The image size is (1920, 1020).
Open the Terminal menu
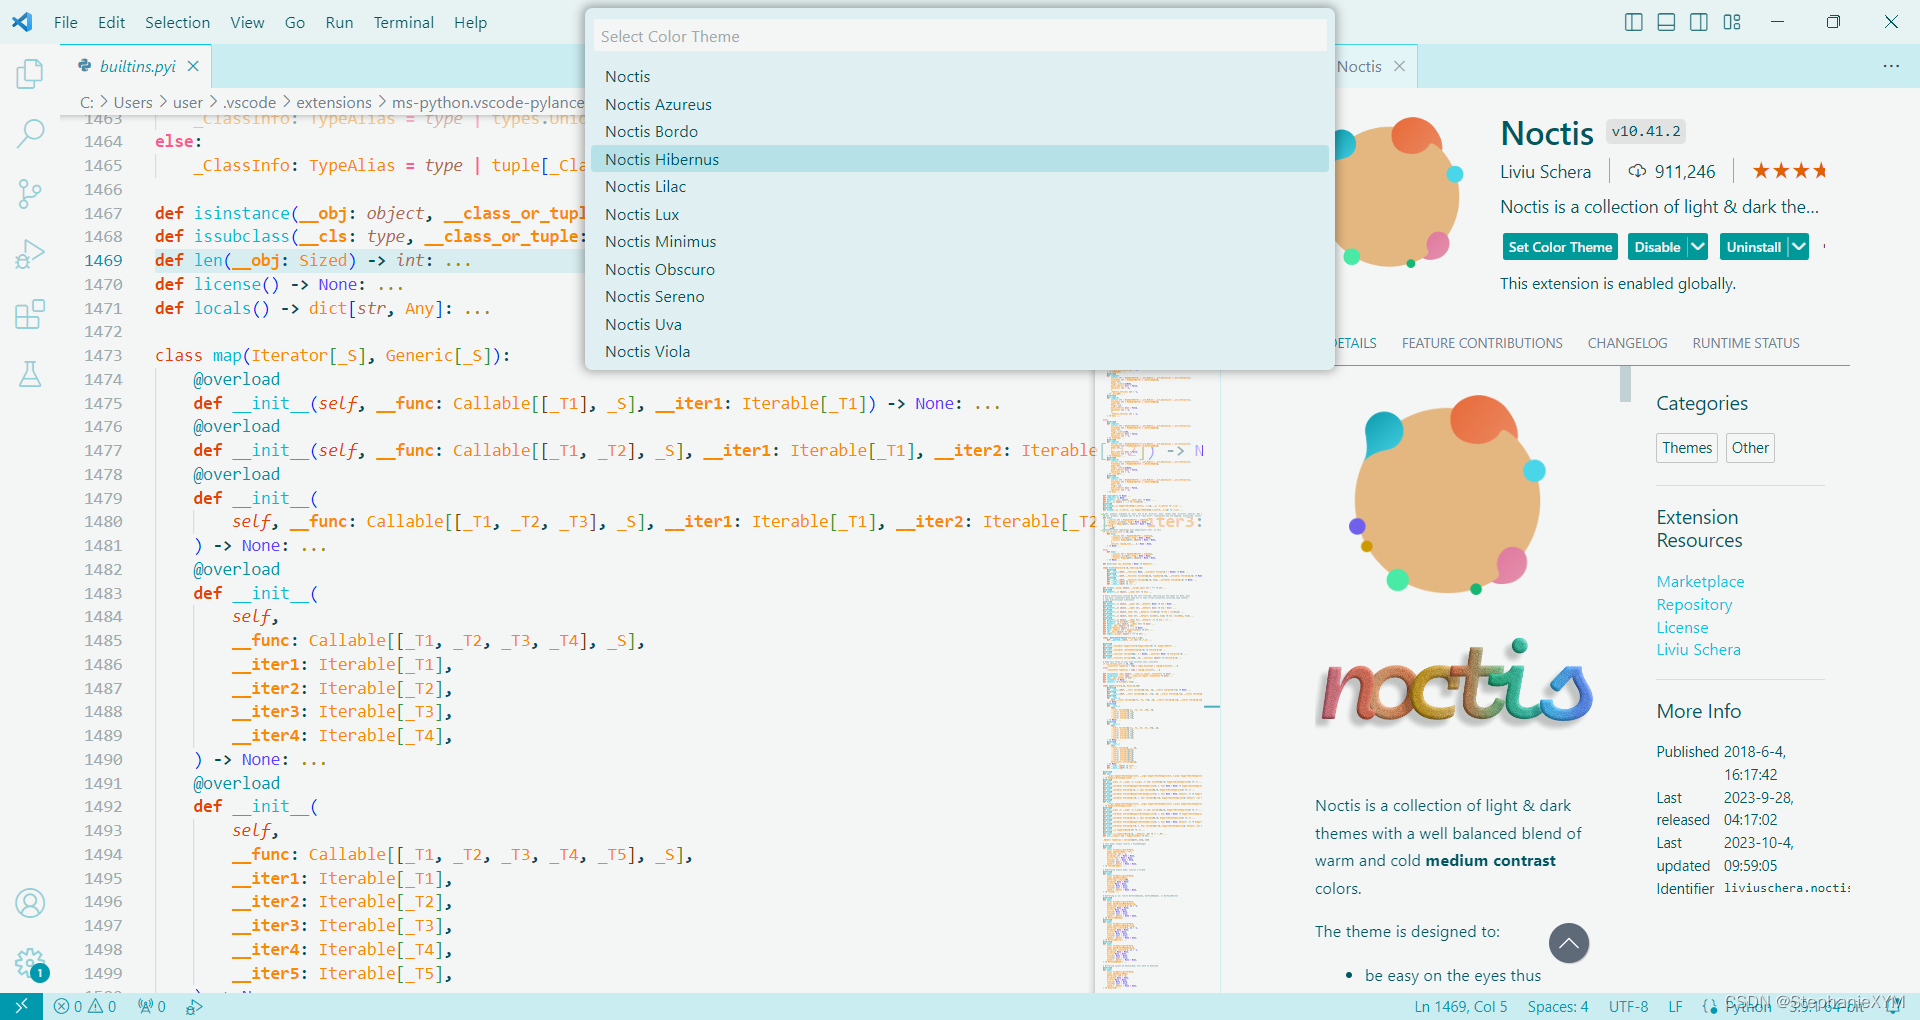pyautogui.click(x=404, y=22)
